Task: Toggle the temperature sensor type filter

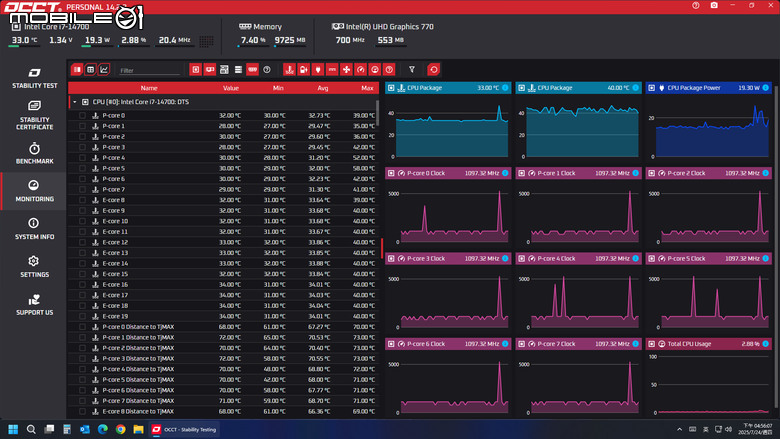Action: (x=290, y=70)
